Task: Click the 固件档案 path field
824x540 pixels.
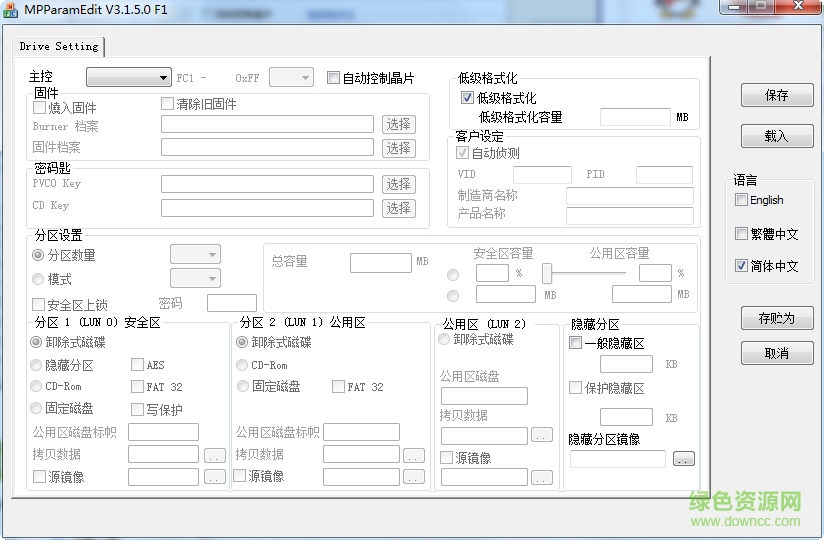Action: click(267, 147)
